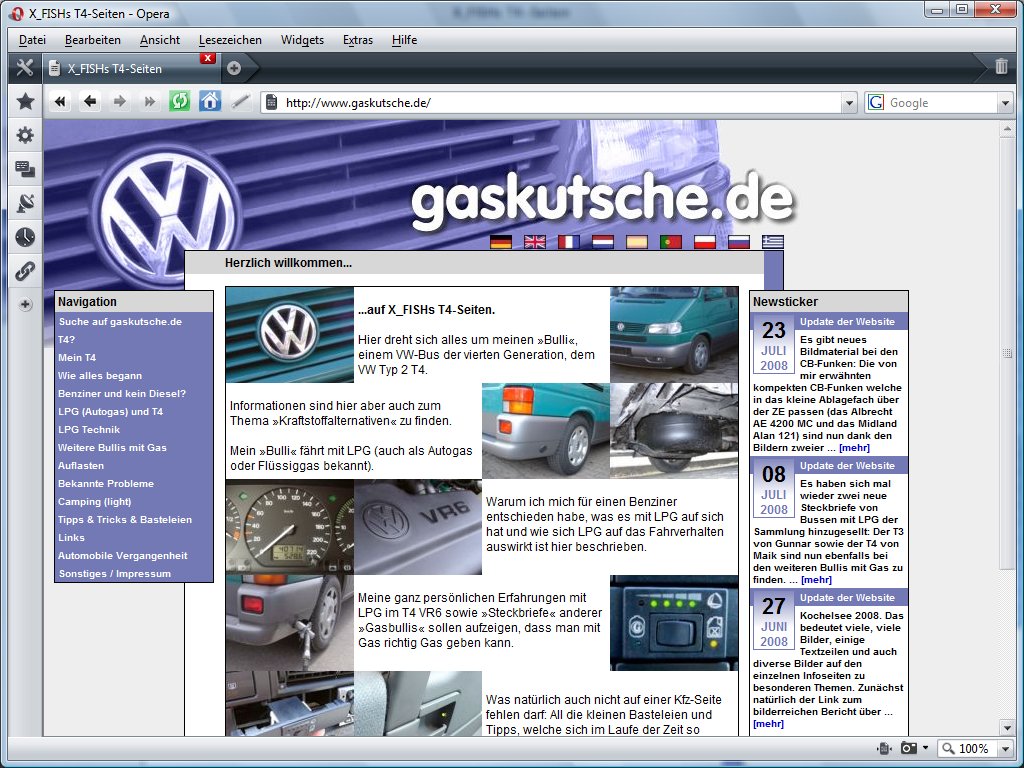Reload the page with the green icon

[x=180, y=101]
